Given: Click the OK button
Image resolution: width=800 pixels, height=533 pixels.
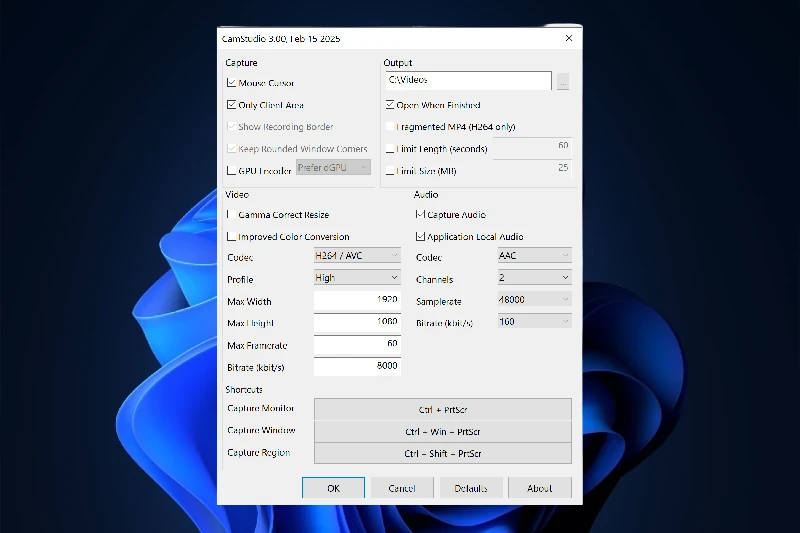Looking at the screenshot, I should pyautogui.click(x=333, y=488).
